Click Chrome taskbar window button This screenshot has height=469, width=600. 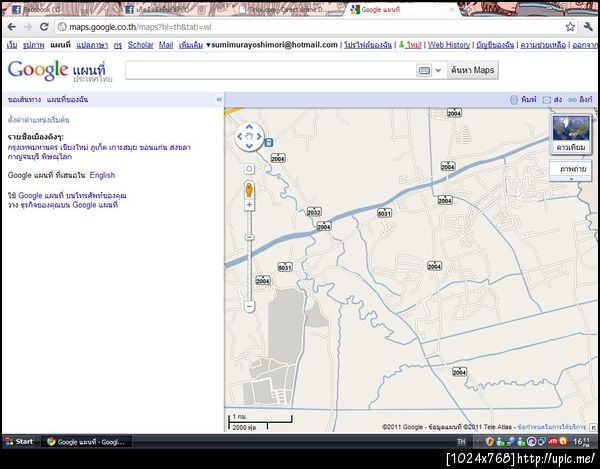[x=86, y=442]
